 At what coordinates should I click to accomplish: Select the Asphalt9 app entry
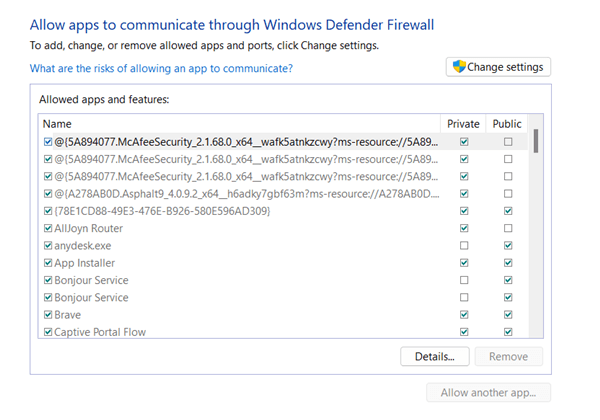(x=240, y=194)
